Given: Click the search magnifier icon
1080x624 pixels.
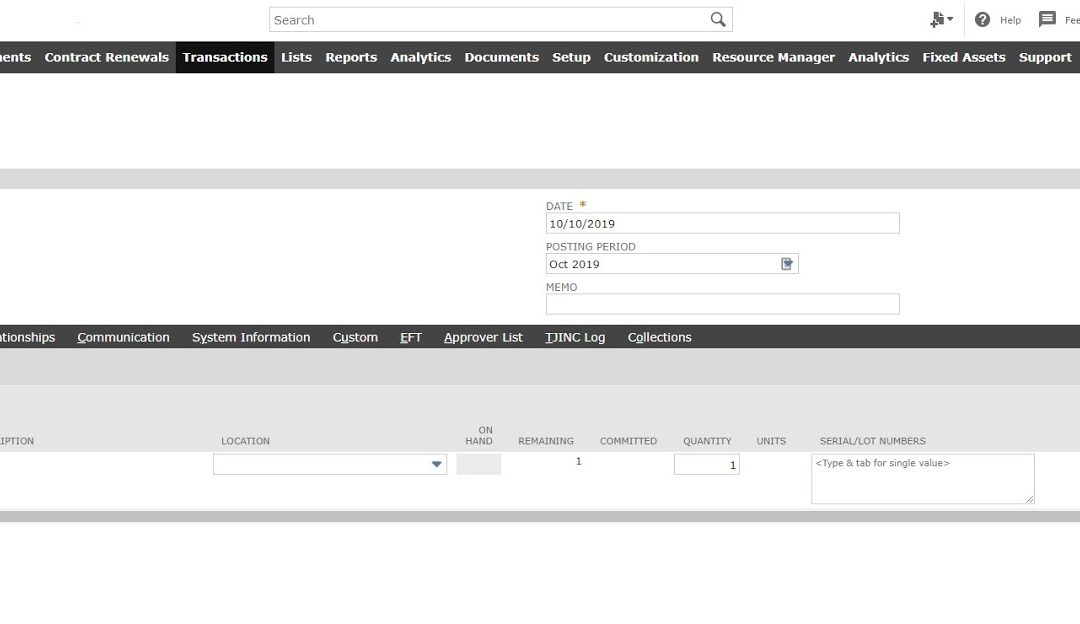Looking at the screenshot, I should pyautogui.click(x=718, y=19).
